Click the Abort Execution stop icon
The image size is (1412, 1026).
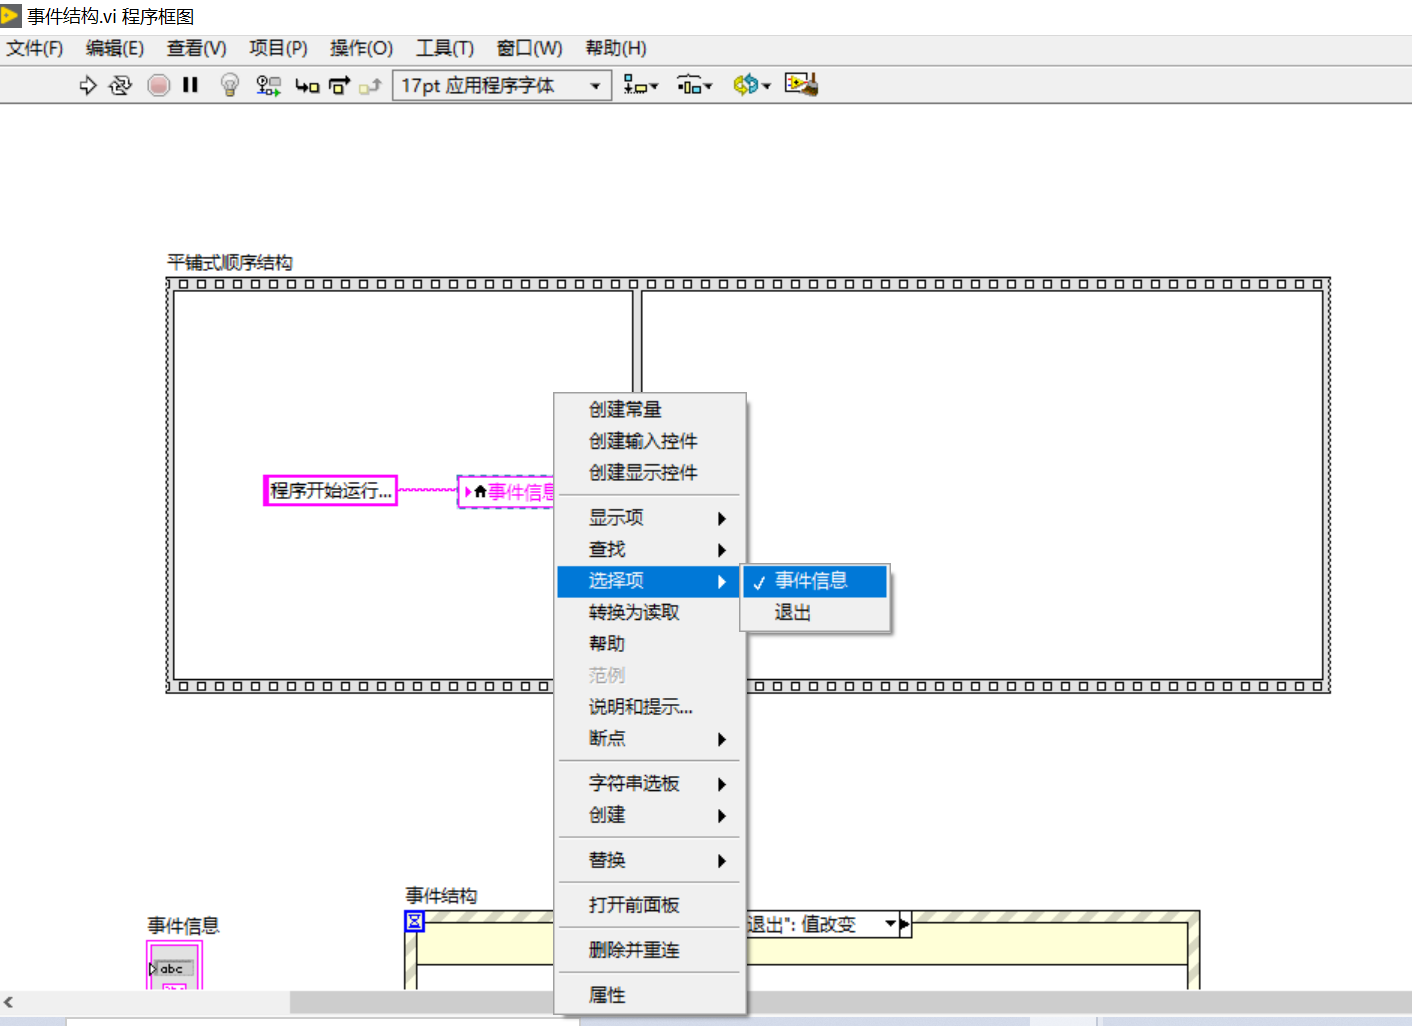coord(158,86)
